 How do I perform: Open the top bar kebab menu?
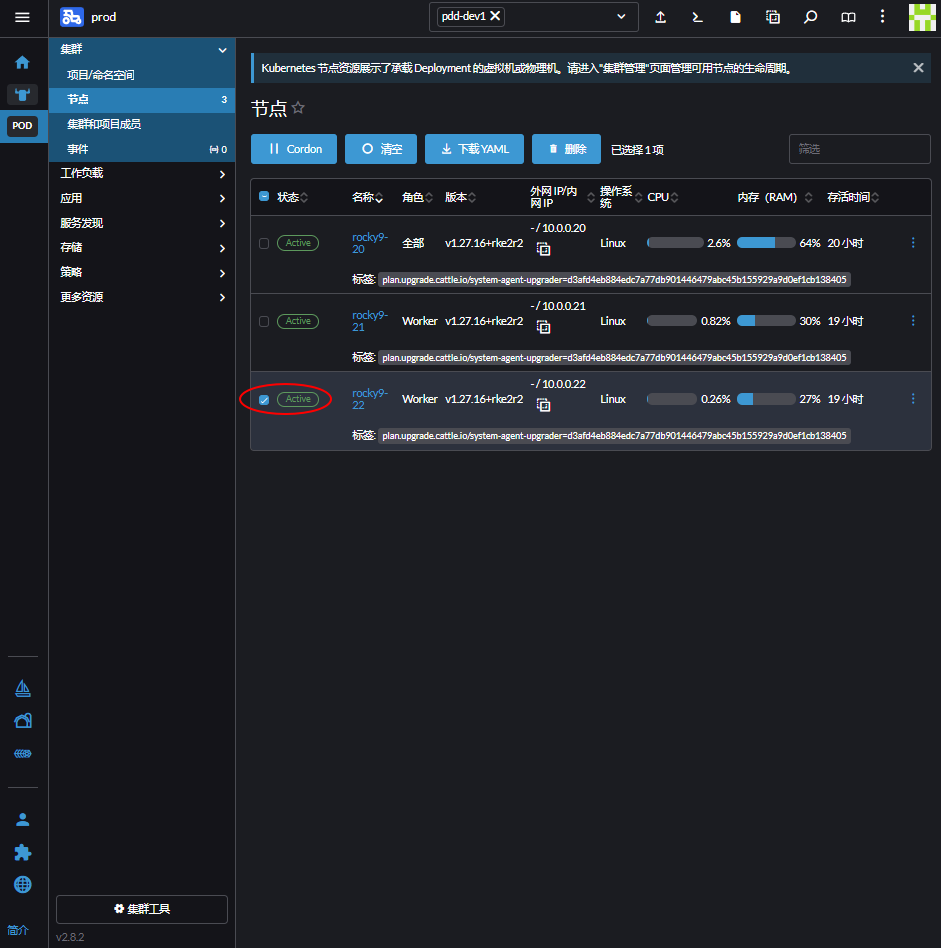point(882,17)
